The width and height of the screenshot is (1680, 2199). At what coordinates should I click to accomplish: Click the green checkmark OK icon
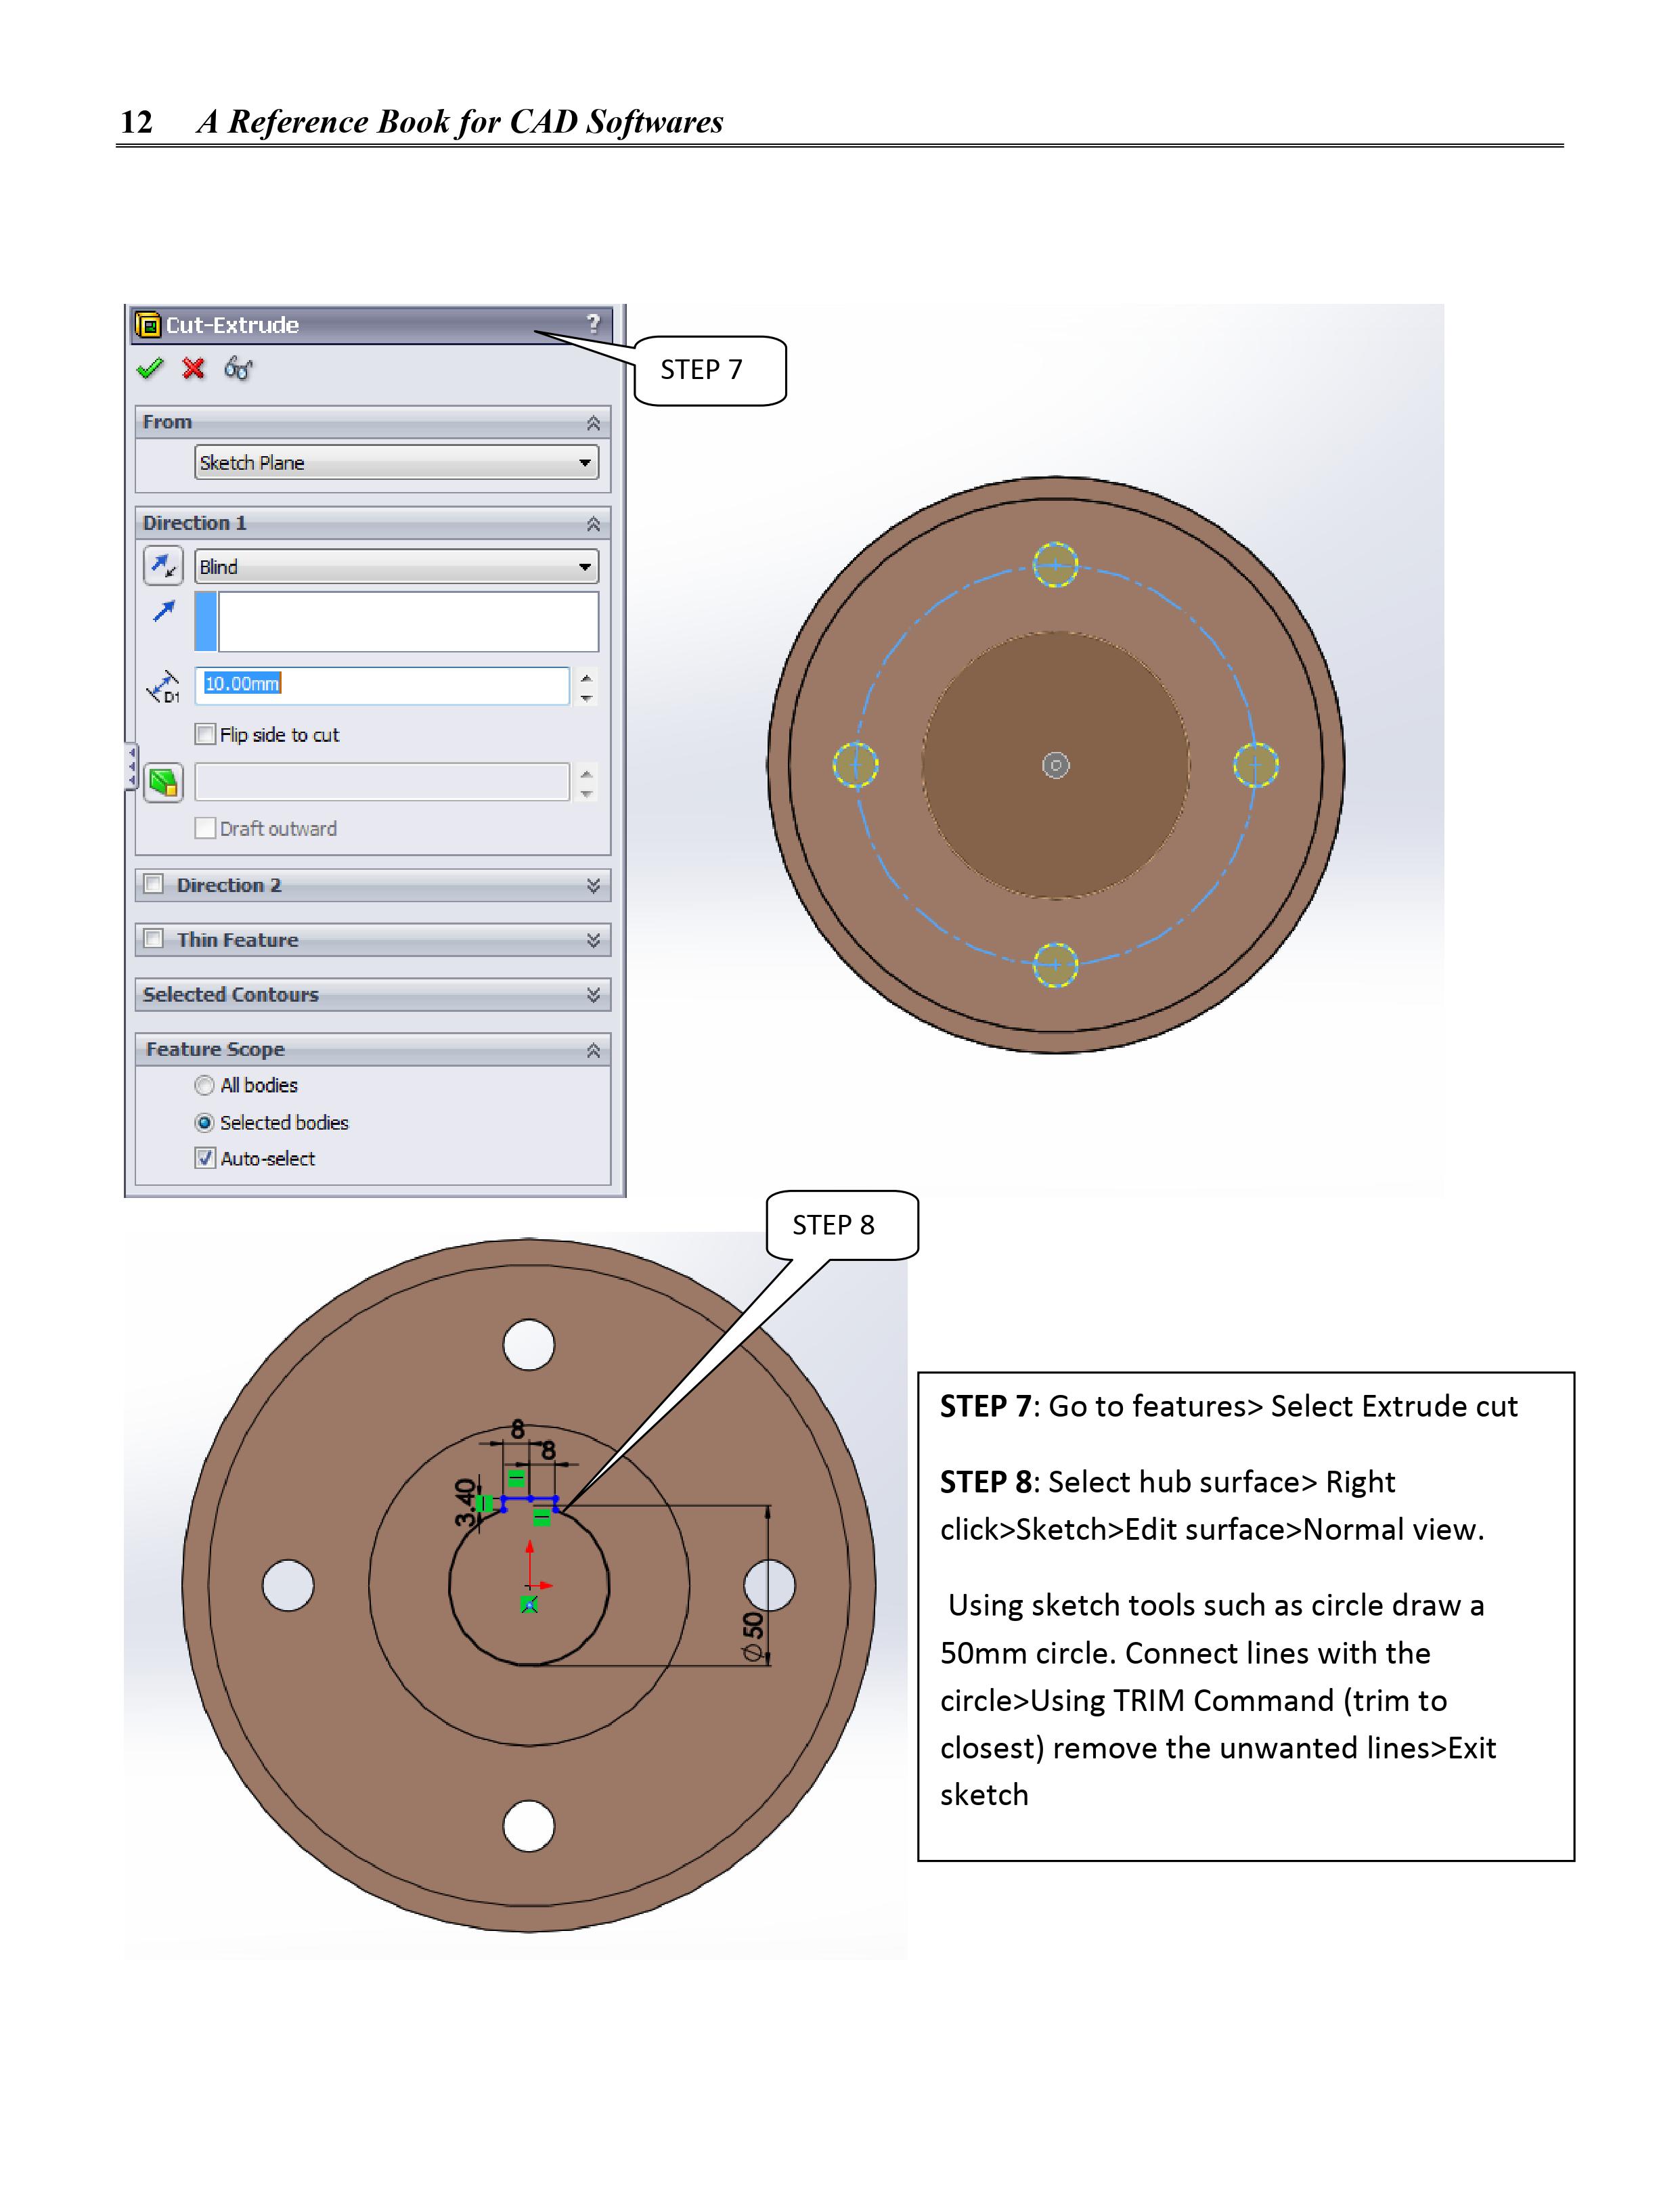(150, 369)
